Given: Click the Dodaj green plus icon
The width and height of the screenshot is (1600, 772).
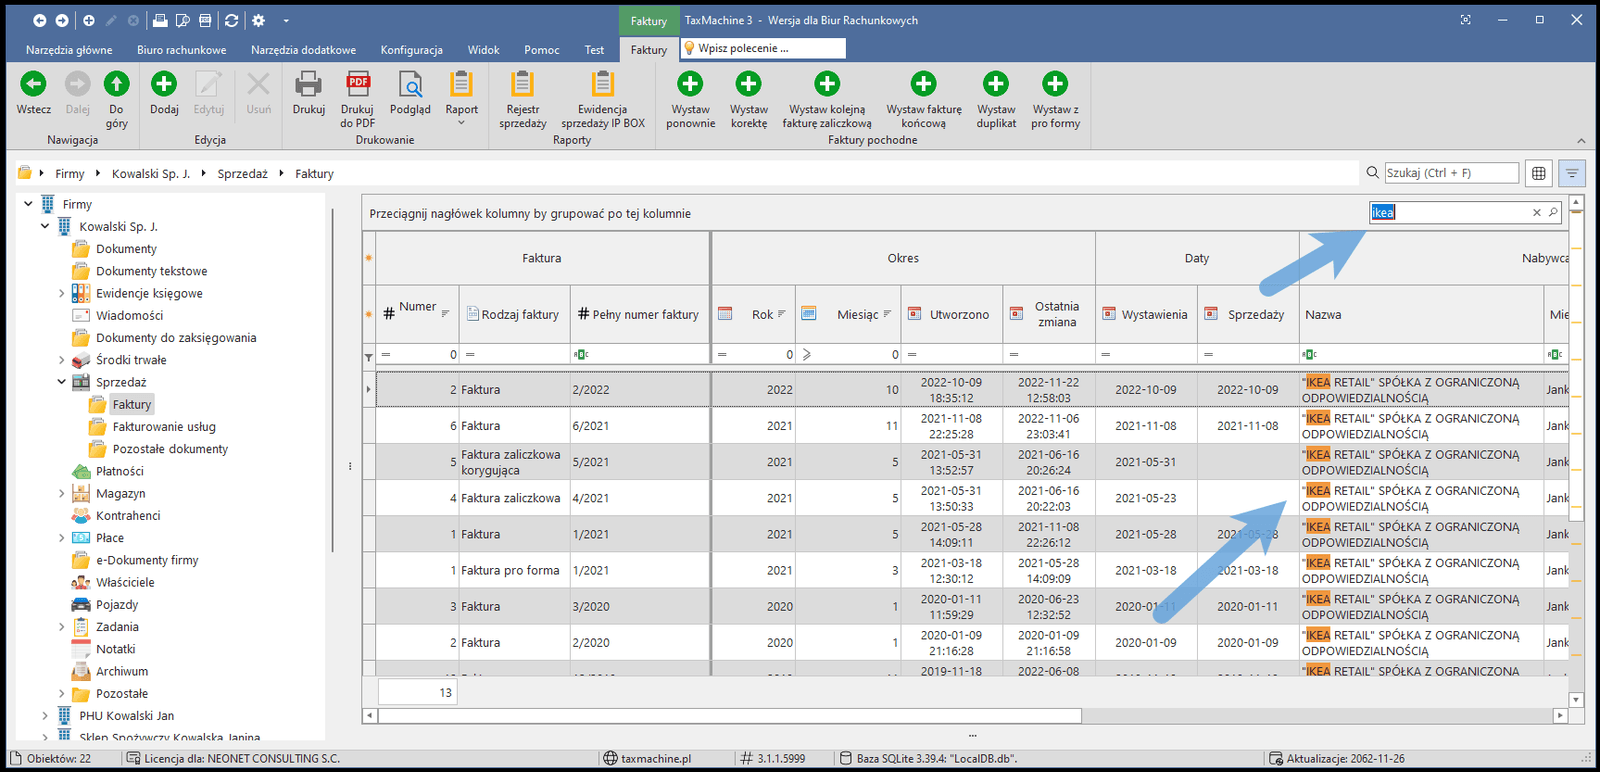Looking at the screenshot, I should pos(164,86).
